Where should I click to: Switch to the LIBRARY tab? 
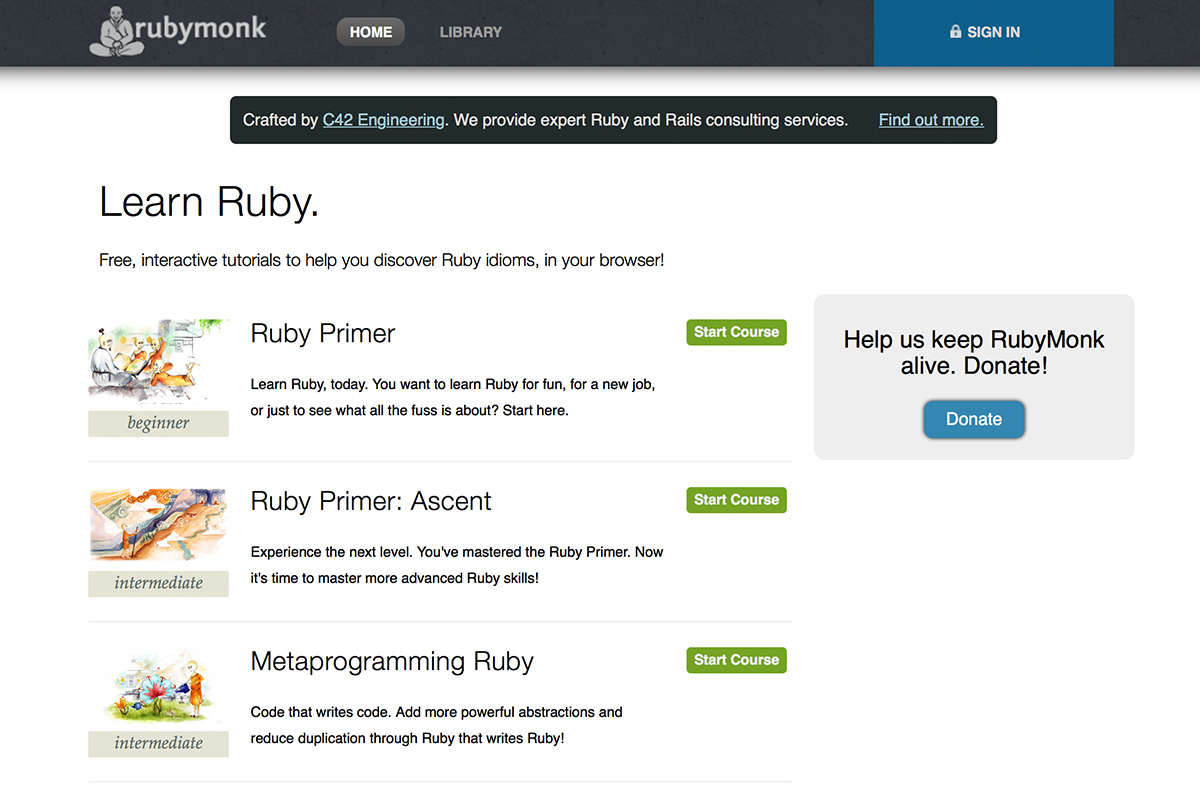point(470,31)
